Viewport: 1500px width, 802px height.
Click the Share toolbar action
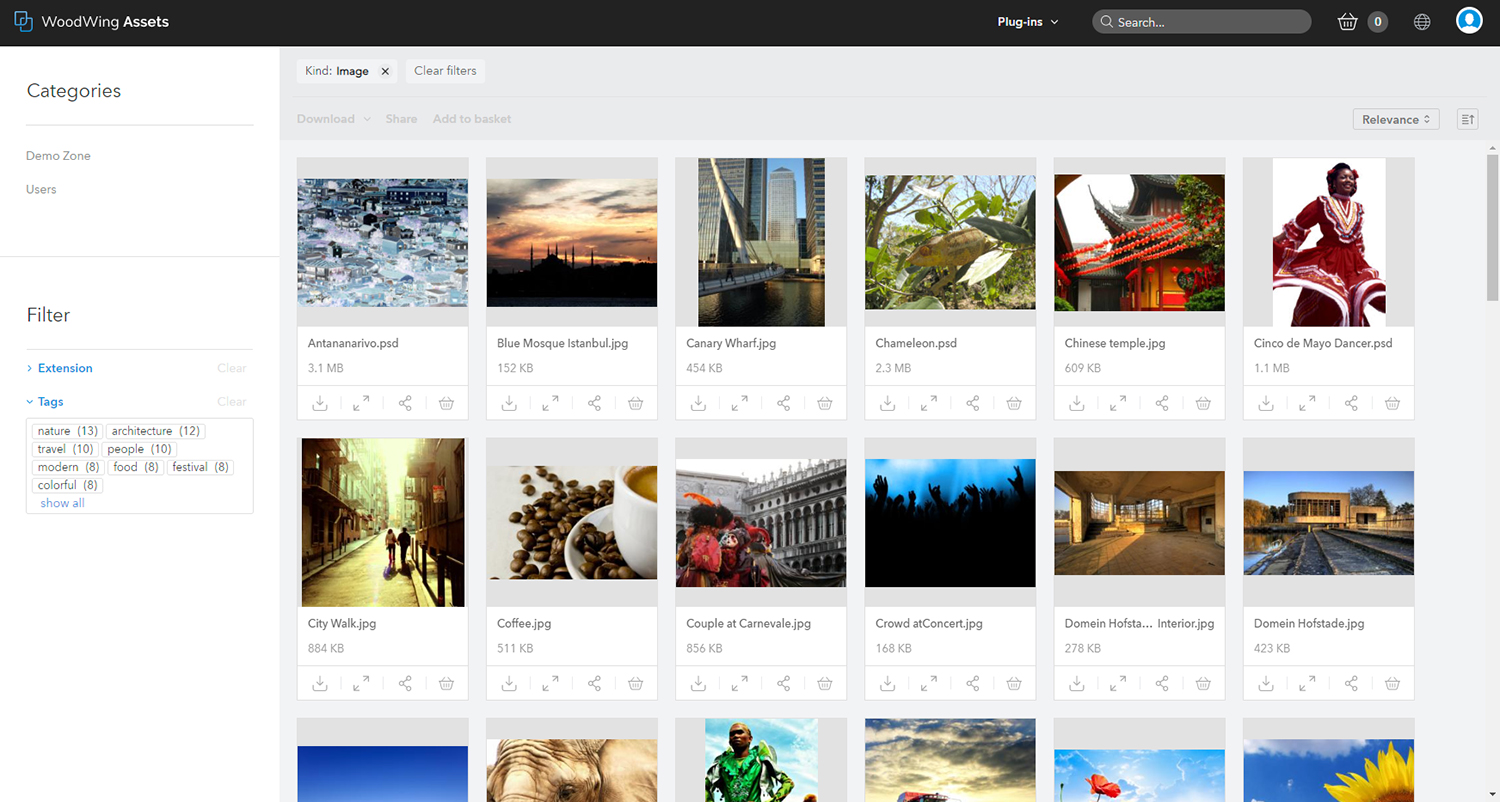401,119
